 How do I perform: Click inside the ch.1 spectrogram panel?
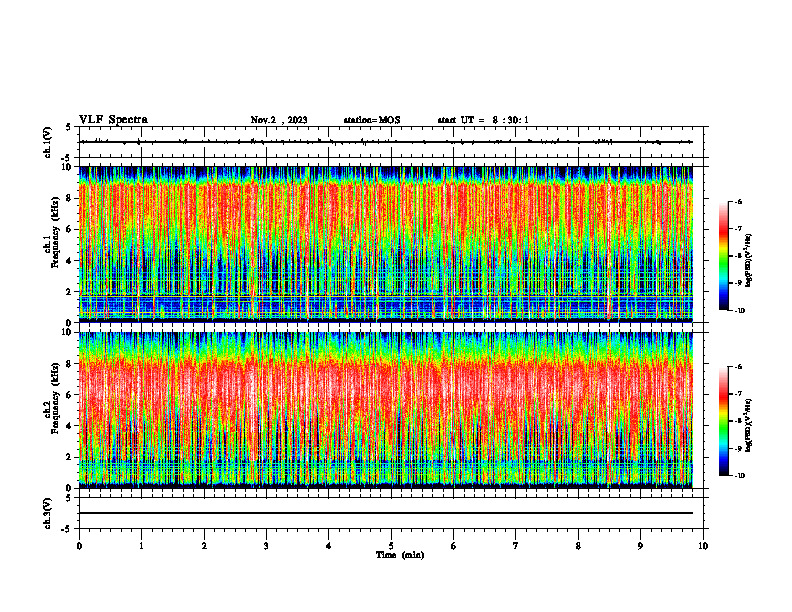tap(386, 244)
